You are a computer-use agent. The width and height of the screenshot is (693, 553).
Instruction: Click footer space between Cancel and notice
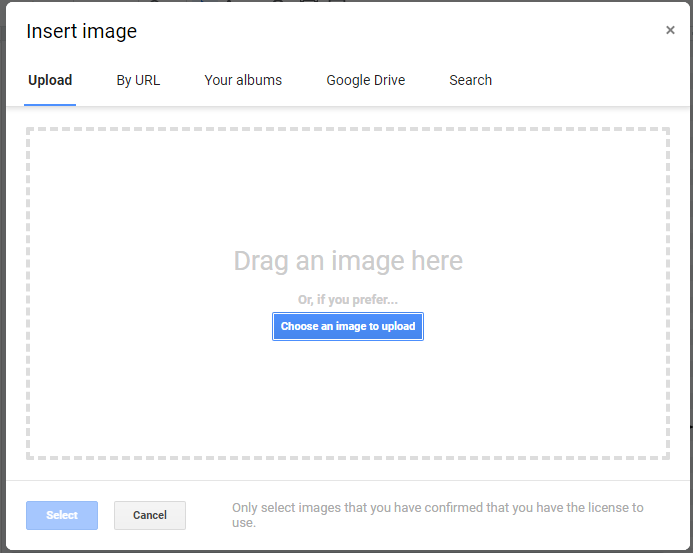coord(209,515)
